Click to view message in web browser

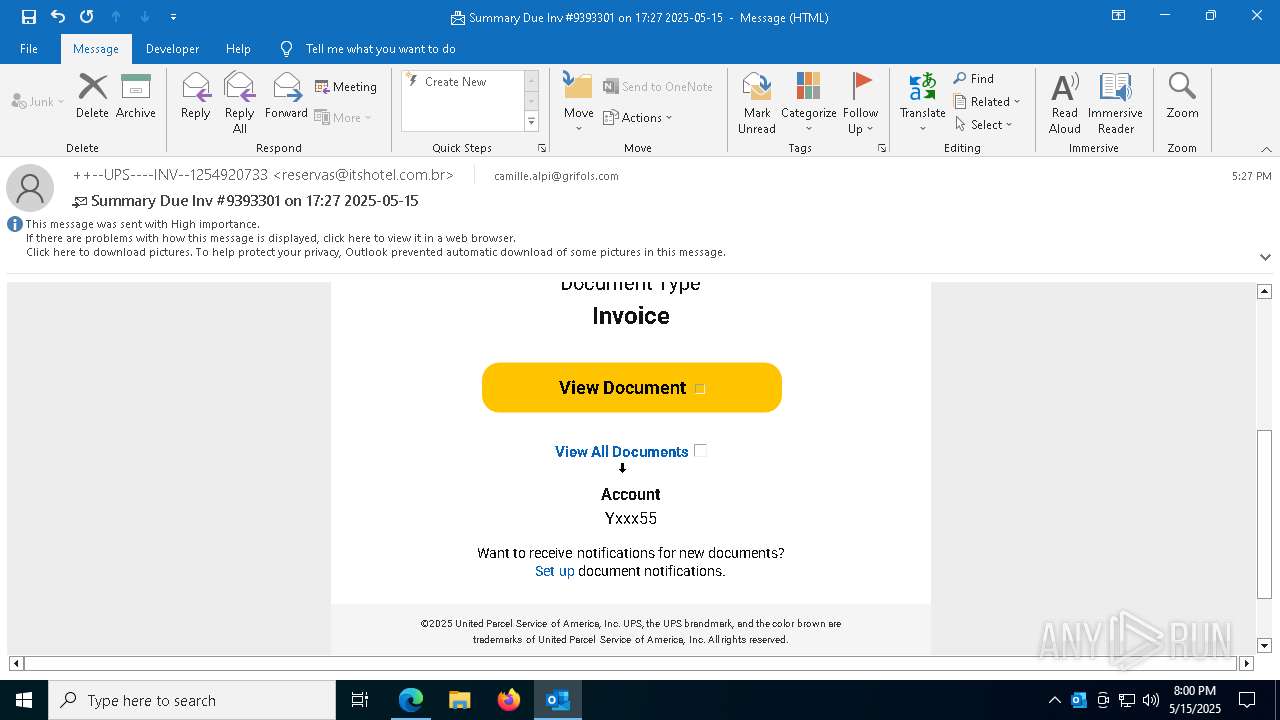271,238
